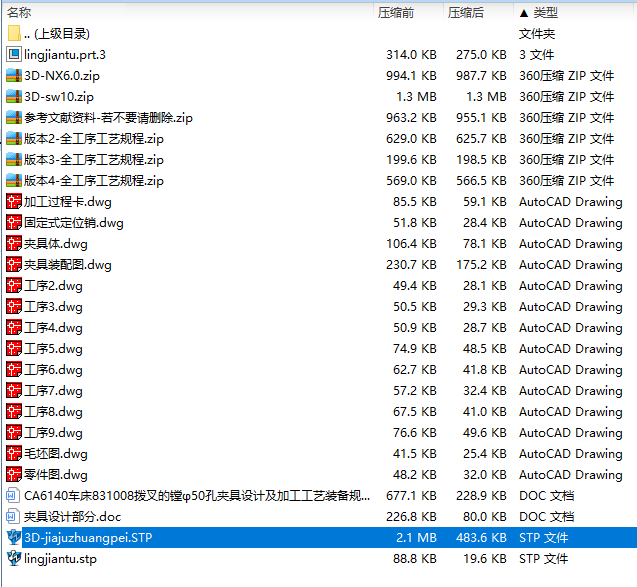Viewport: 637px width, 587px height.
Task: Select file name 参考文献资料-若不要请删除.zip
Action: tap(108, 117)
